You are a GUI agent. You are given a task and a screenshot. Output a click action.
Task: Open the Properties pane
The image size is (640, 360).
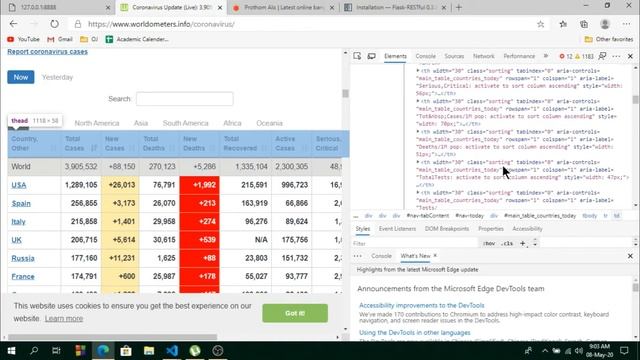(x=491, y=229)
